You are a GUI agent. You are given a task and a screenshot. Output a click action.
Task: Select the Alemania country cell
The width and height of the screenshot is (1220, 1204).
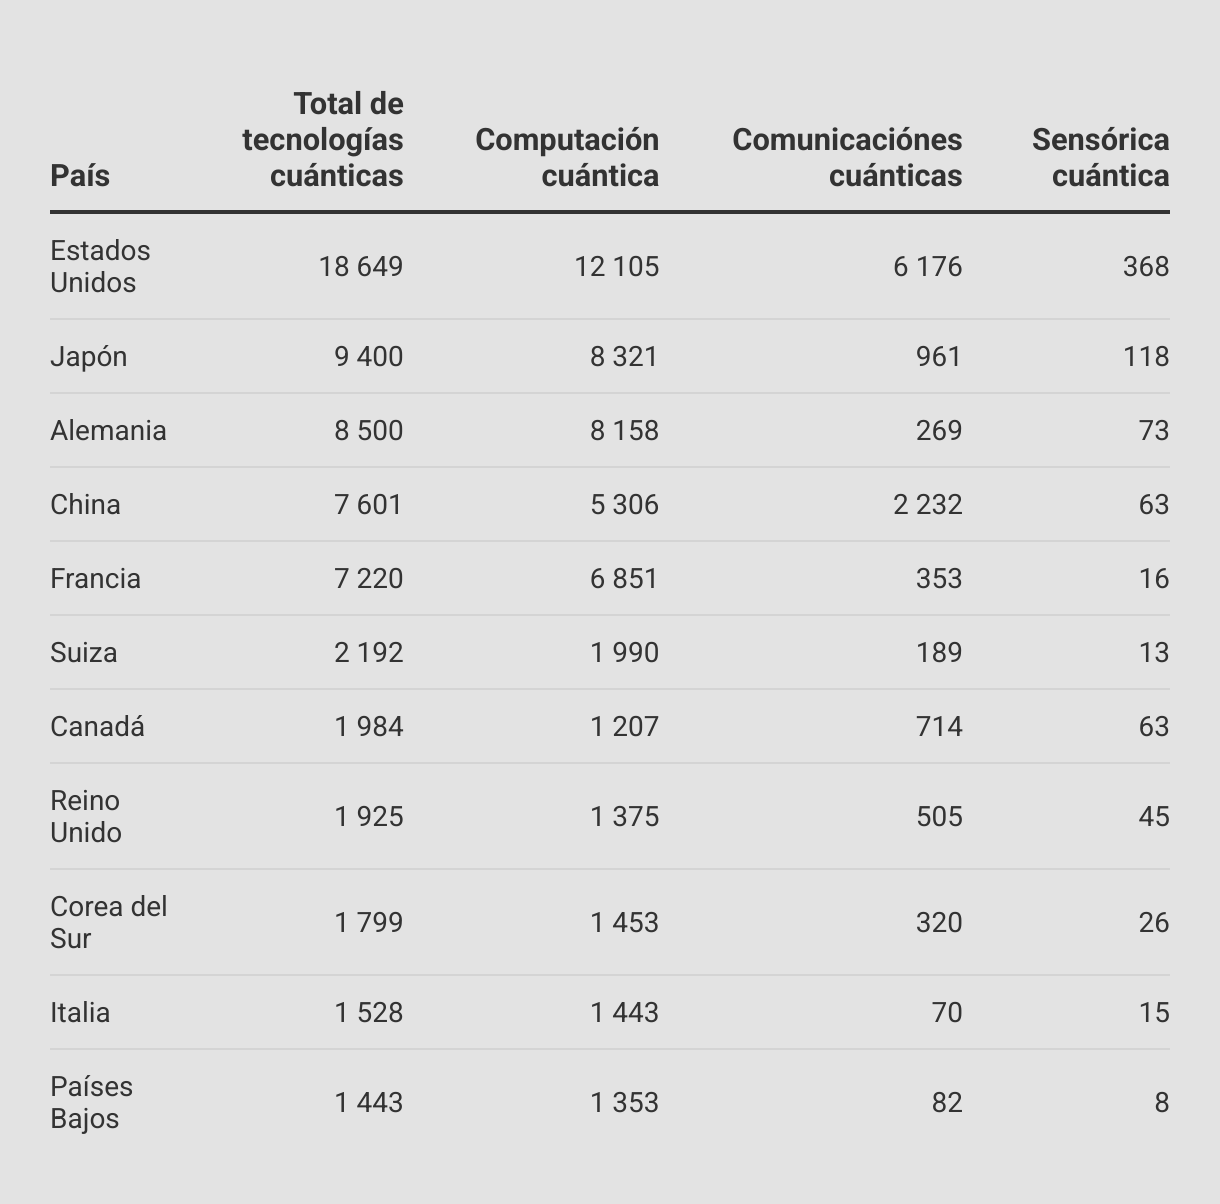pos(108,430)
